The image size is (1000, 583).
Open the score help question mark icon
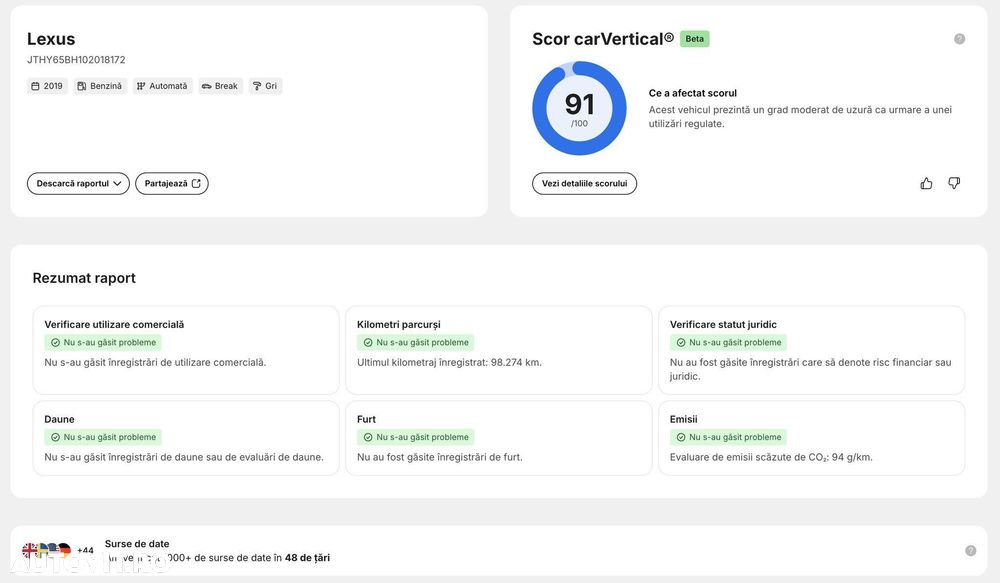click(x=959, y=39)
